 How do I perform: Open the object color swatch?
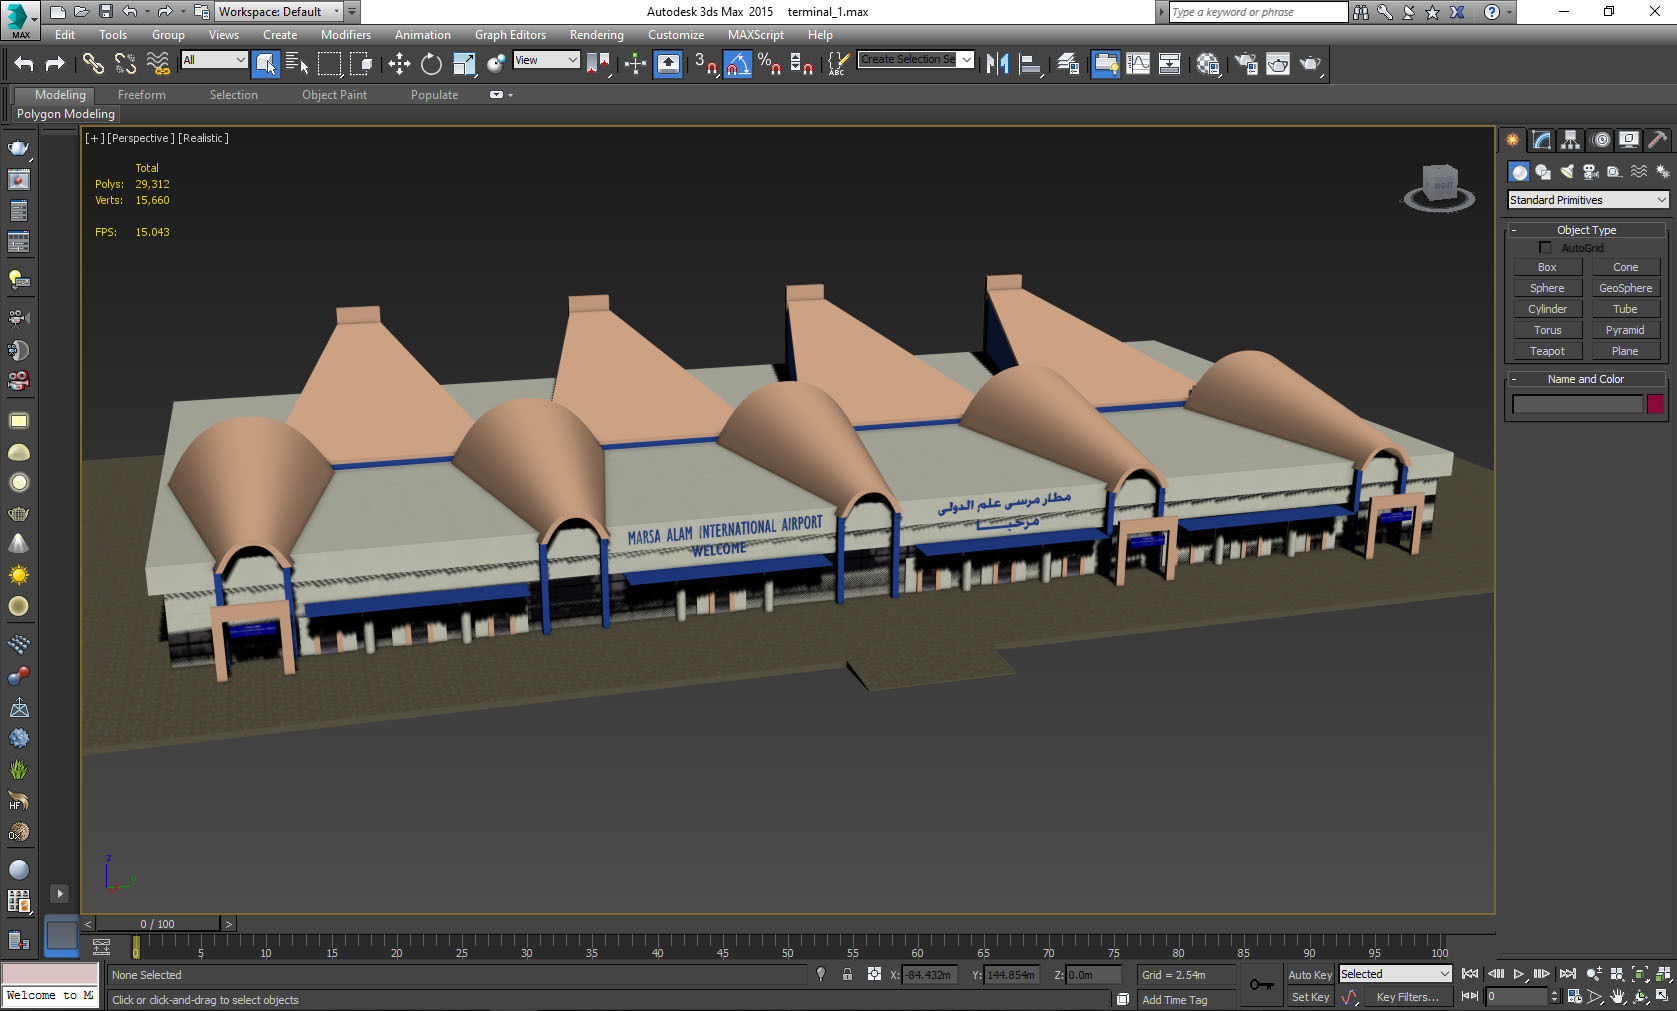[1655, 404]
